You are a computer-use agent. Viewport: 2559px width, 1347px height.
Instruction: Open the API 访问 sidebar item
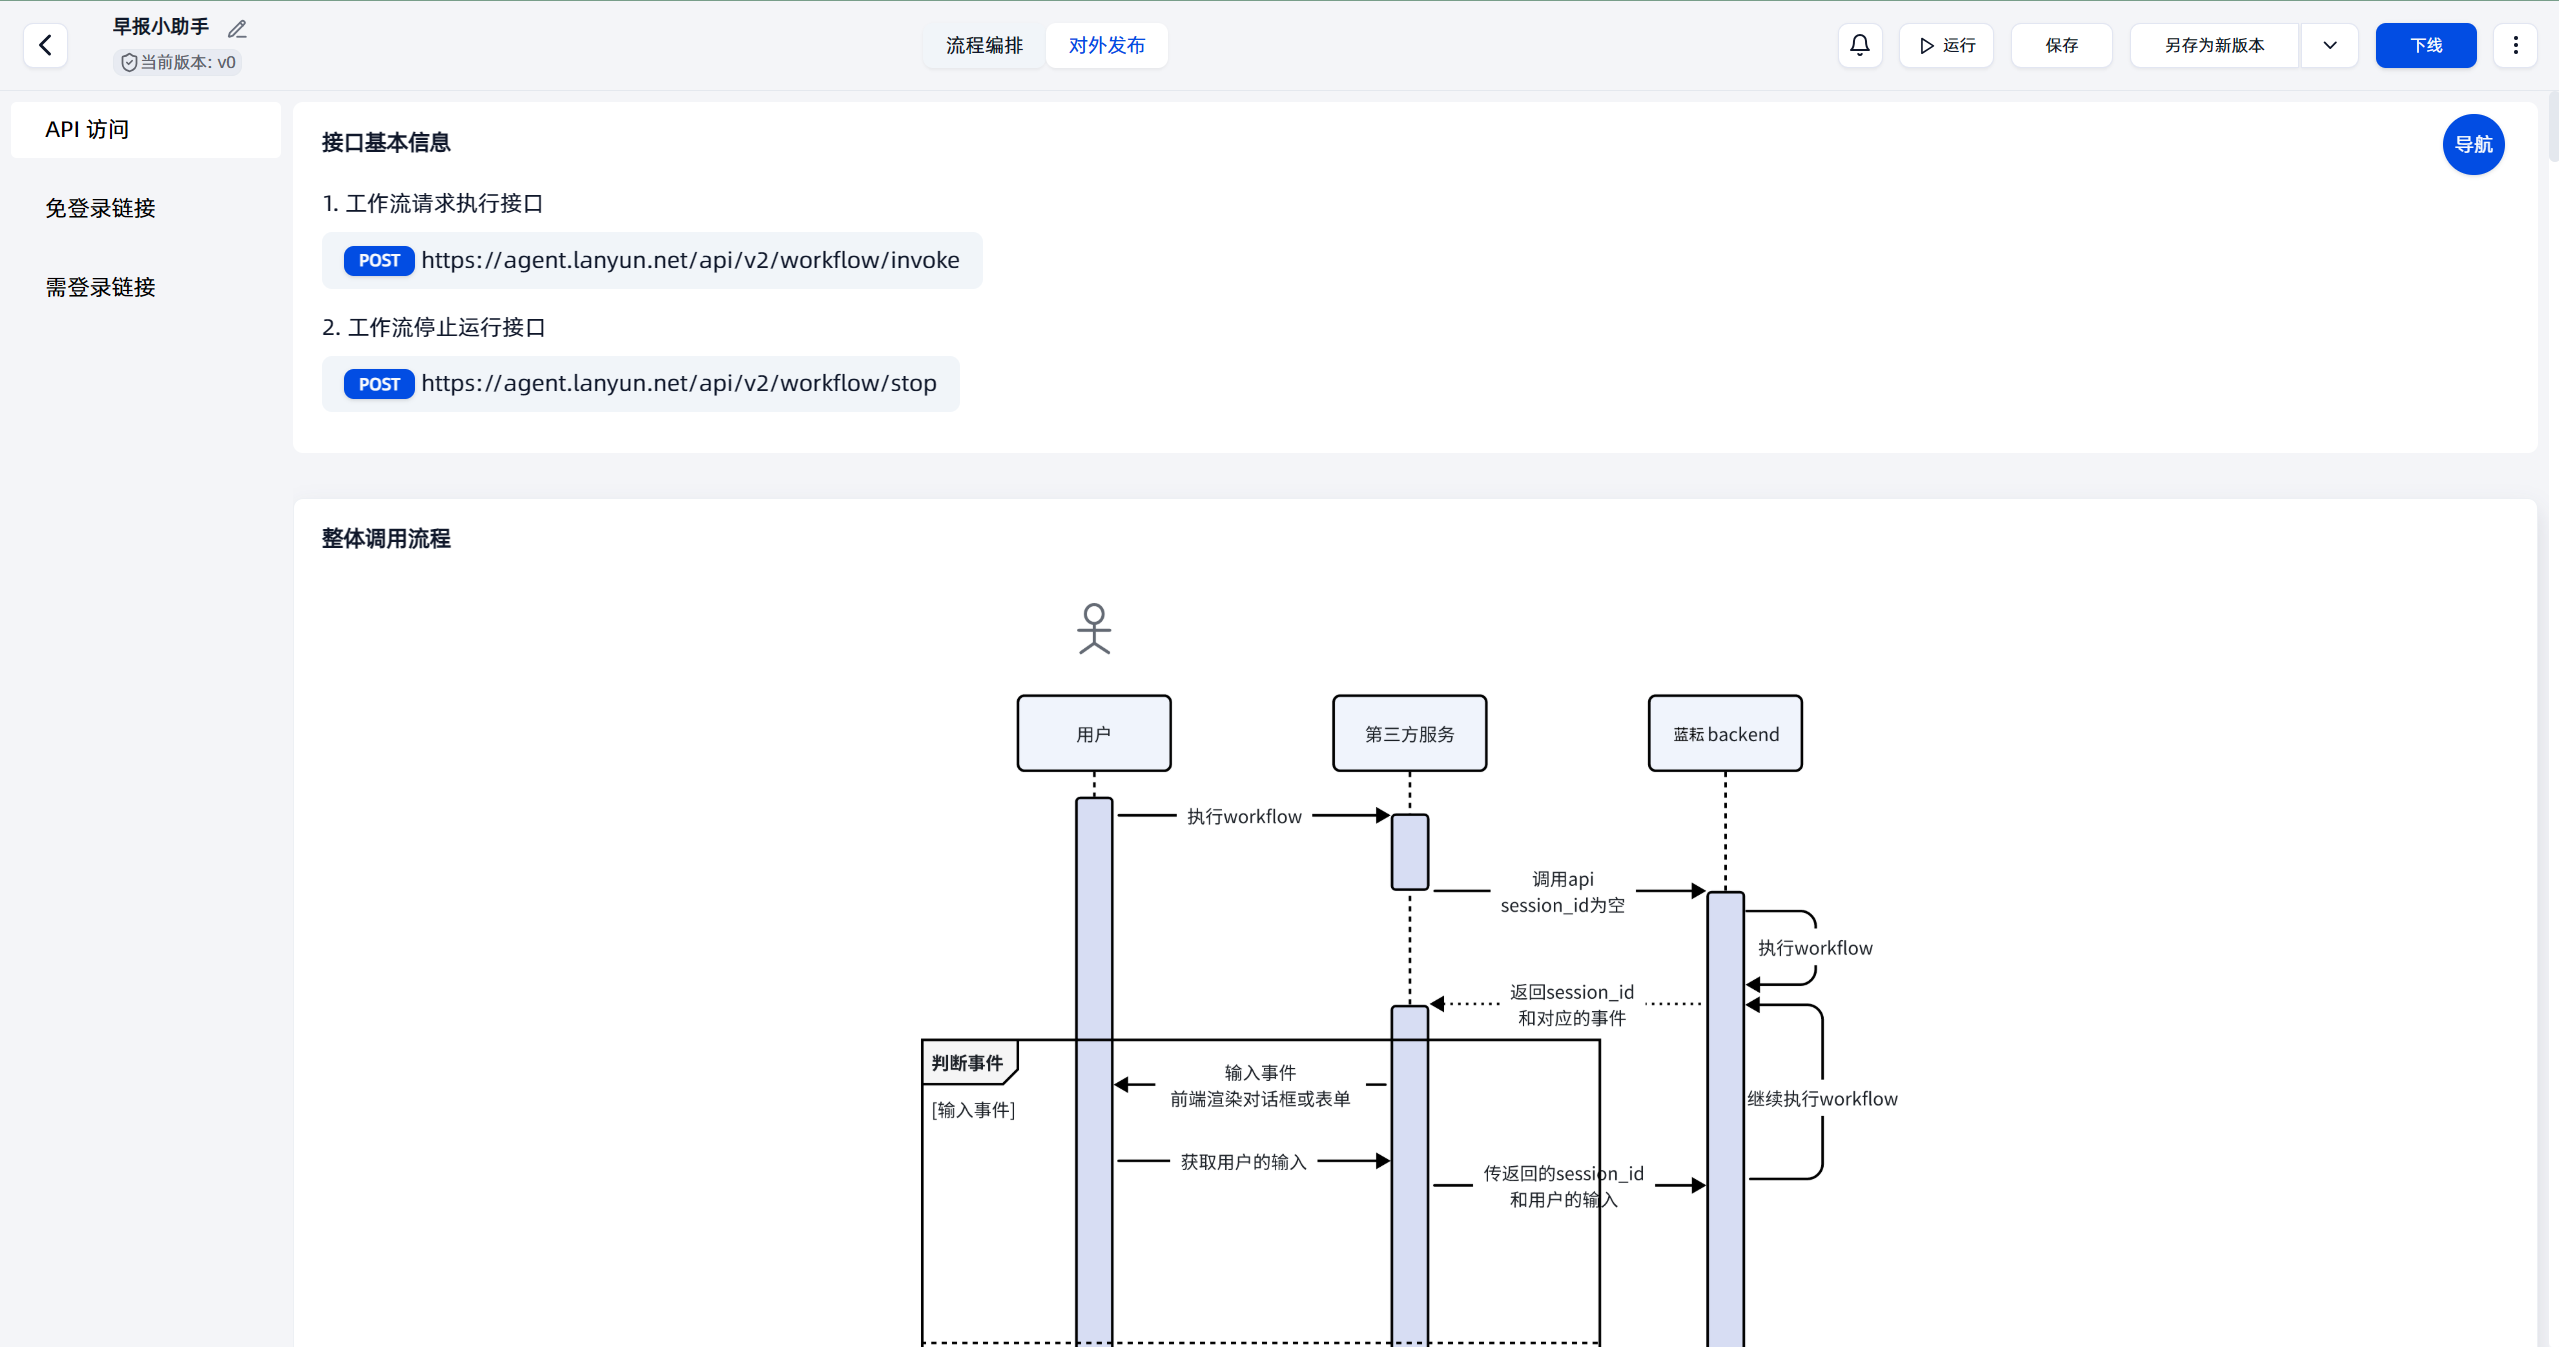[146, 130]
